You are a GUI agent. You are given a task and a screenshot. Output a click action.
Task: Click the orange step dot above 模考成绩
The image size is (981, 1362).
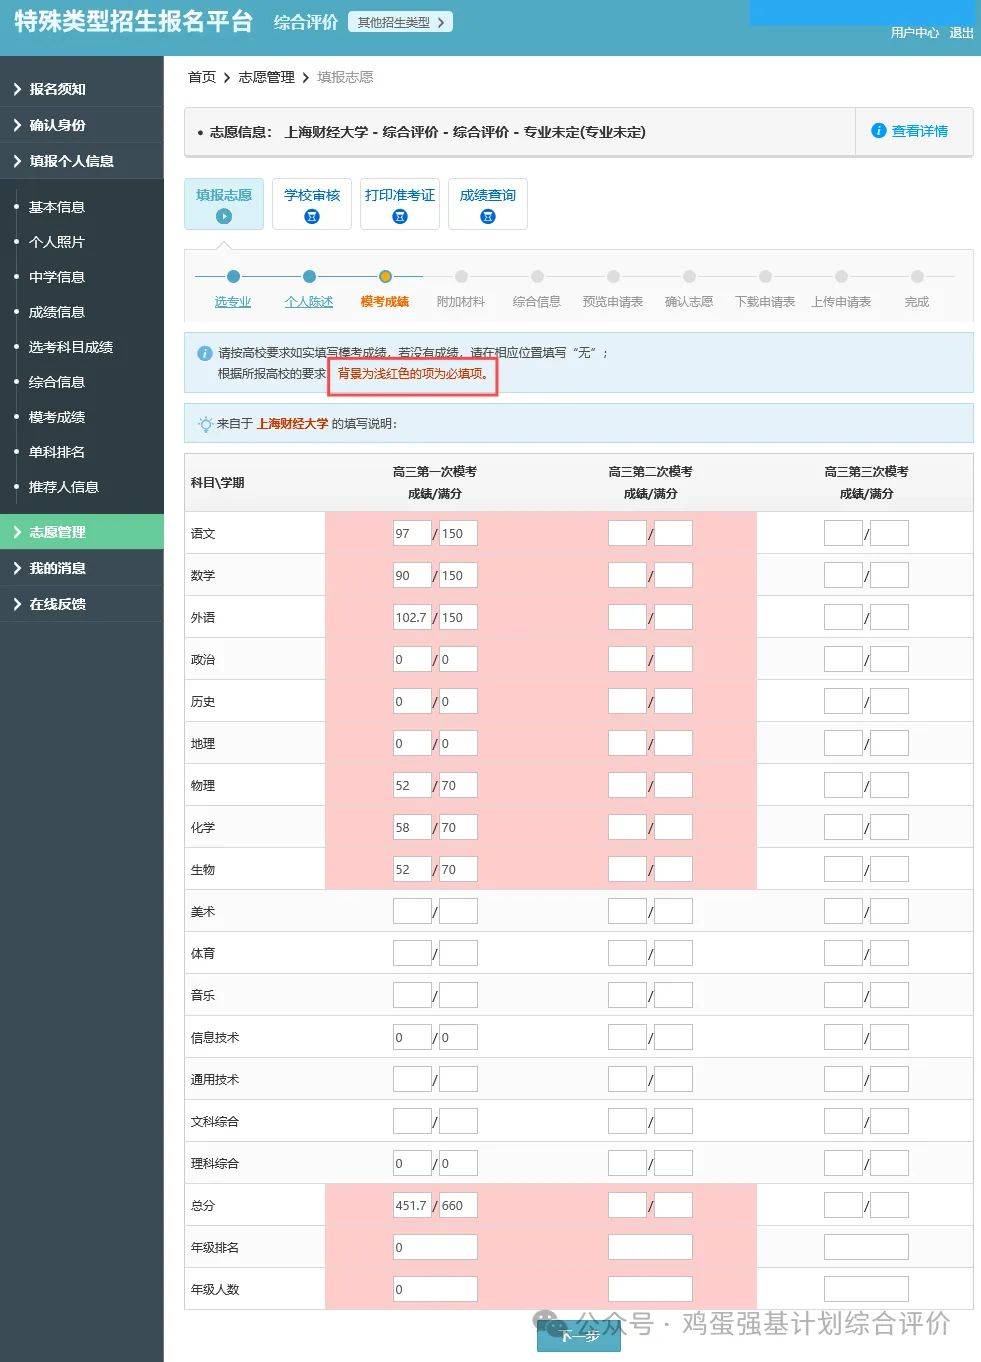[385, 276]
